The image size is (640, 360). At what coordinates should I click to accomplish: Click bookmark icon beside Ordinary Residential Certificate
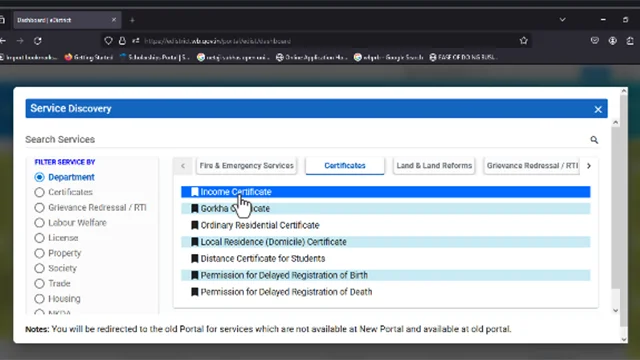click(195, 225)
